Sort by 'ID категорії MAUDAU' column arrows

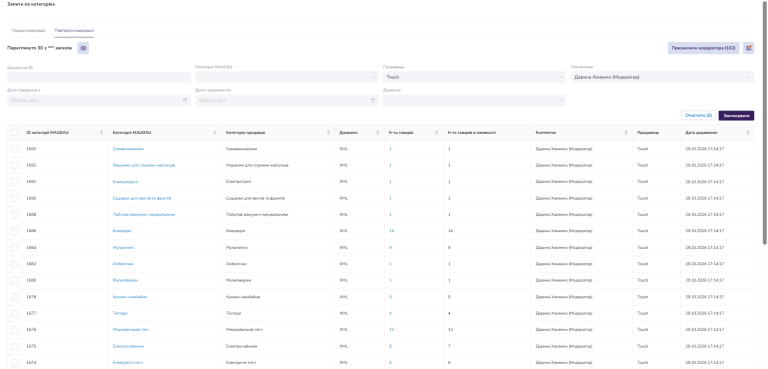coord(101,133)
